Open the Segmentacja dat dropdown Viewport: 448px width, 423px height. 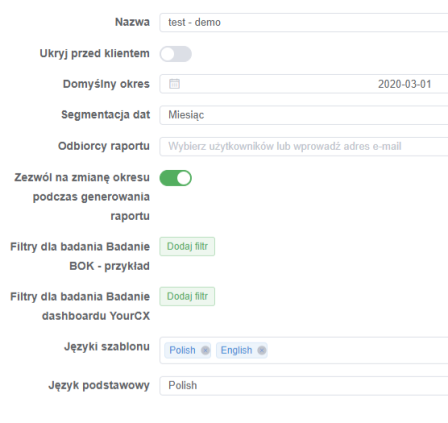tap(304, 115)
